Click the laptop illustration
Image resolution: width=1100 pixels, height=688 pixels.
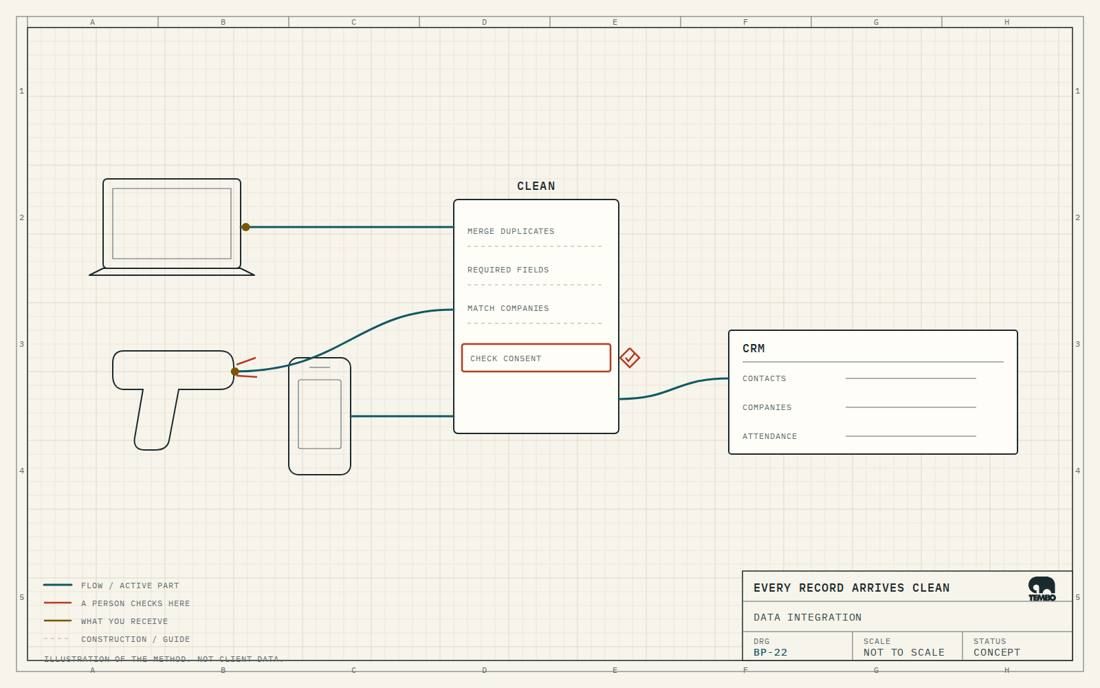172,227
